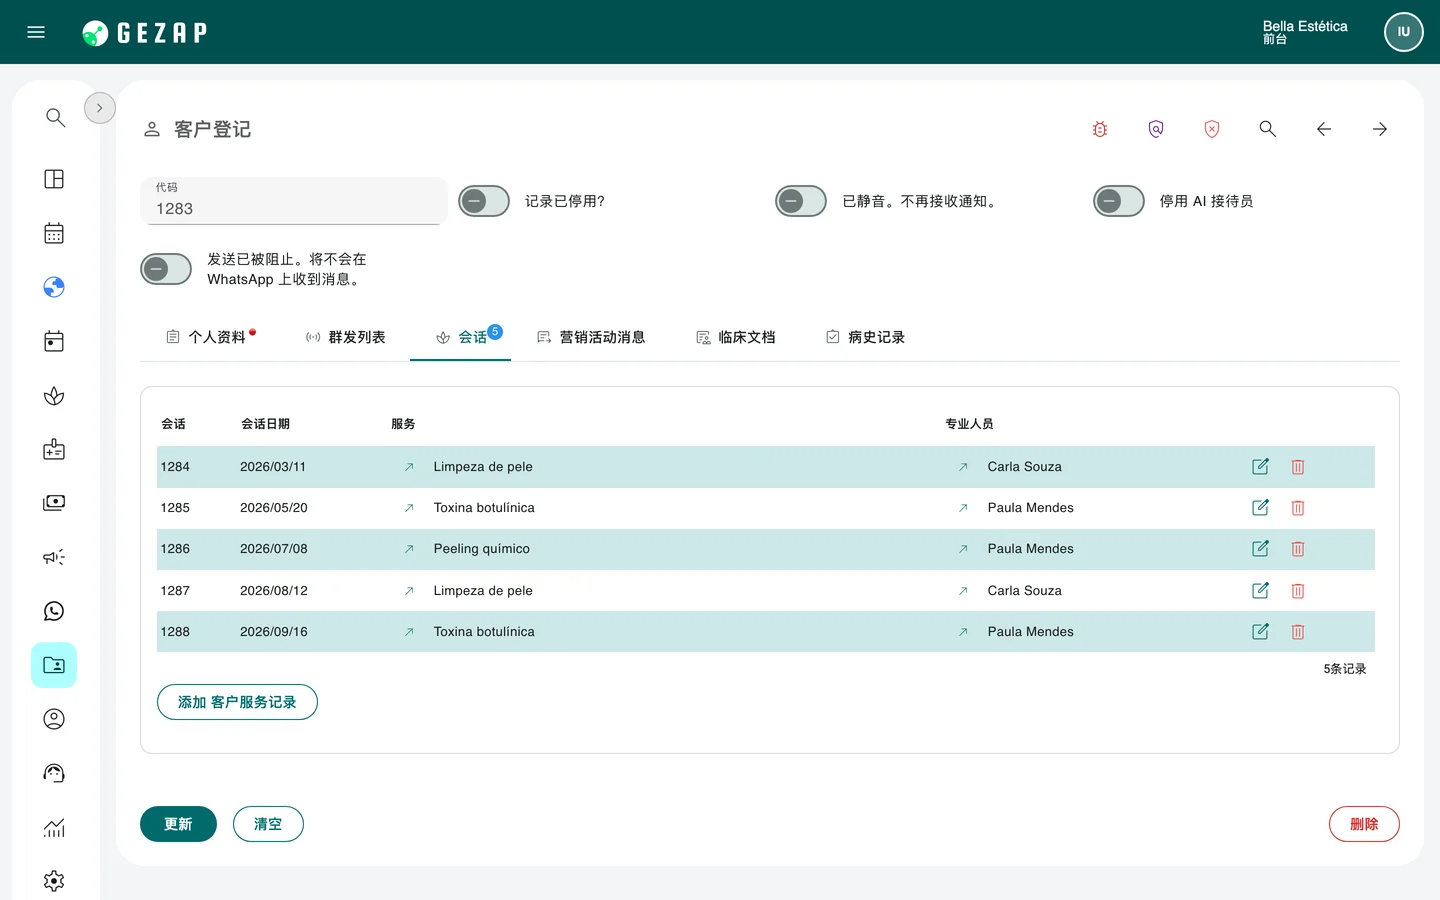Go to previous record with left arrow
Viewport: 1440px width, 900px height.
coord(1324,129)
